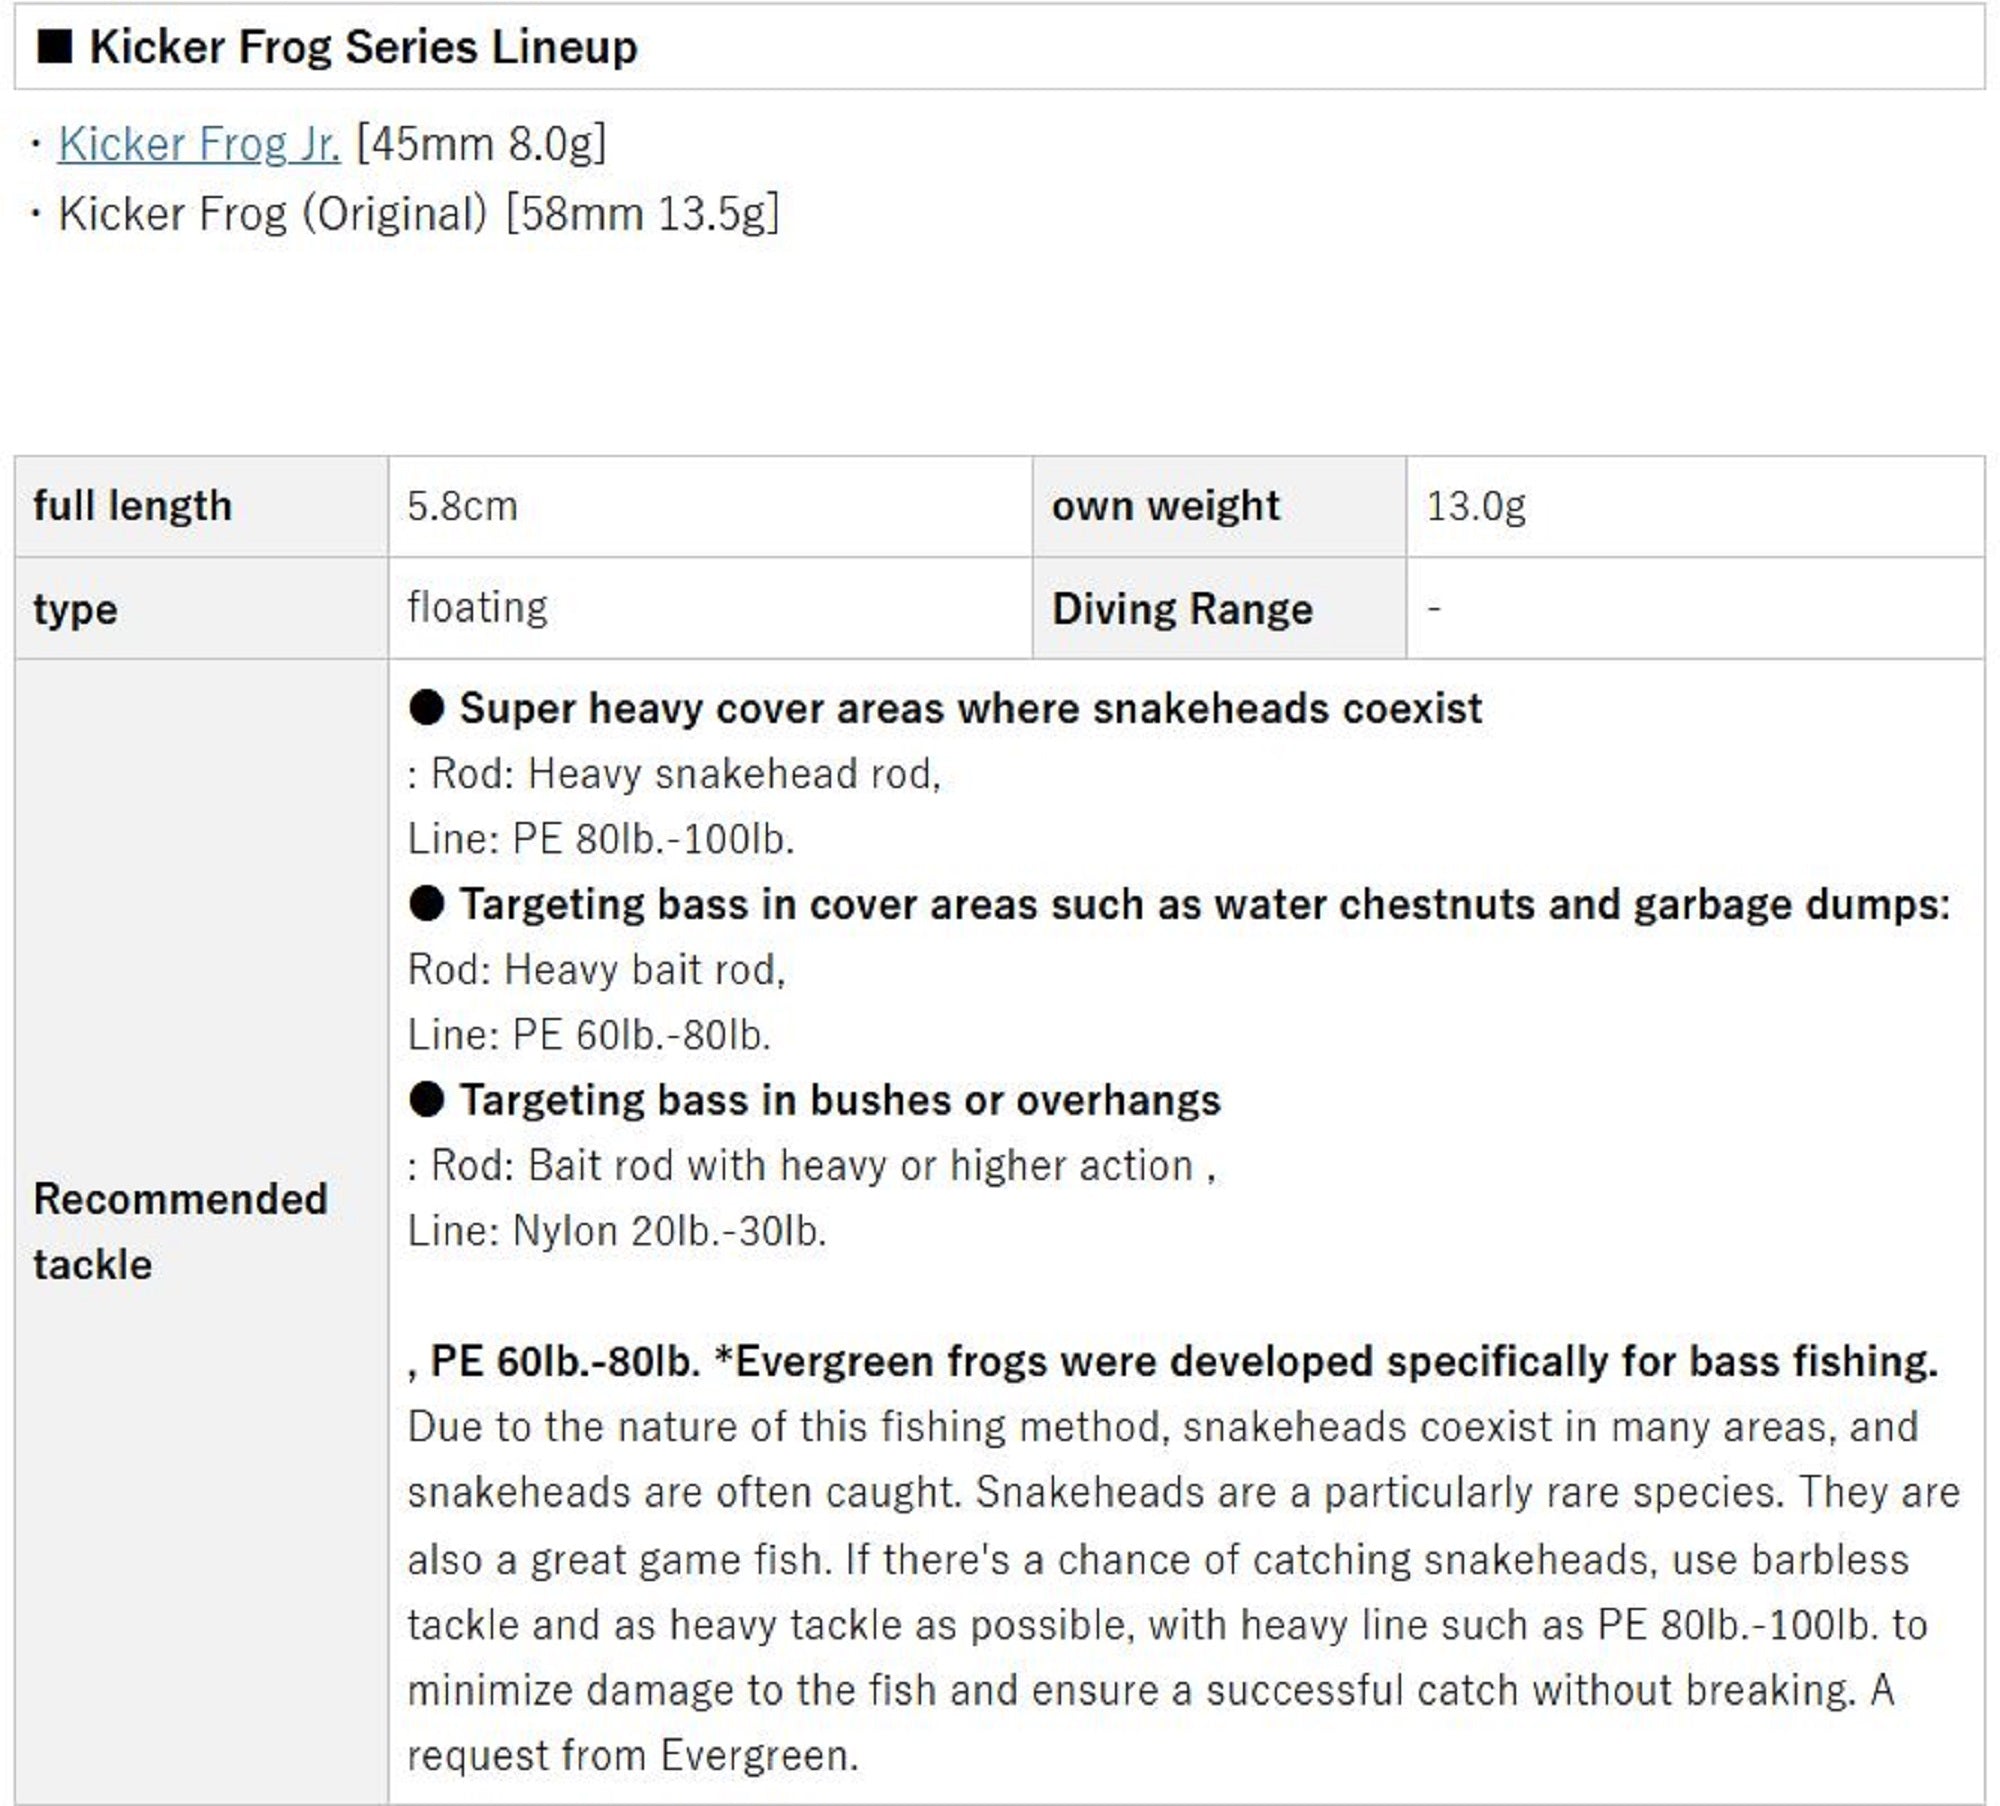Click the 'type' table header cell

[201, 608]
